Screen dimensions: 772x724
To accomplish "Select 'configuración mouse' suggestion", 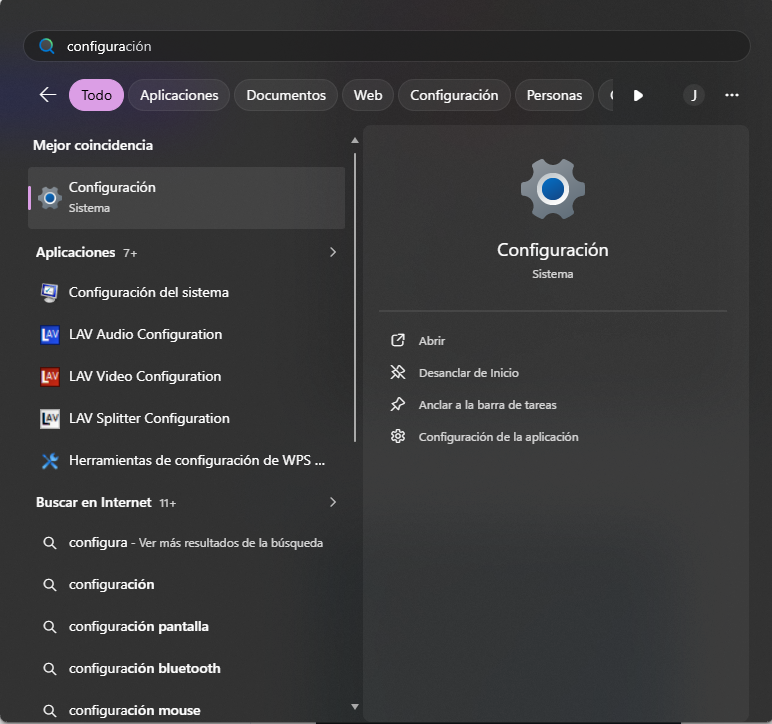I will (187, 711).
